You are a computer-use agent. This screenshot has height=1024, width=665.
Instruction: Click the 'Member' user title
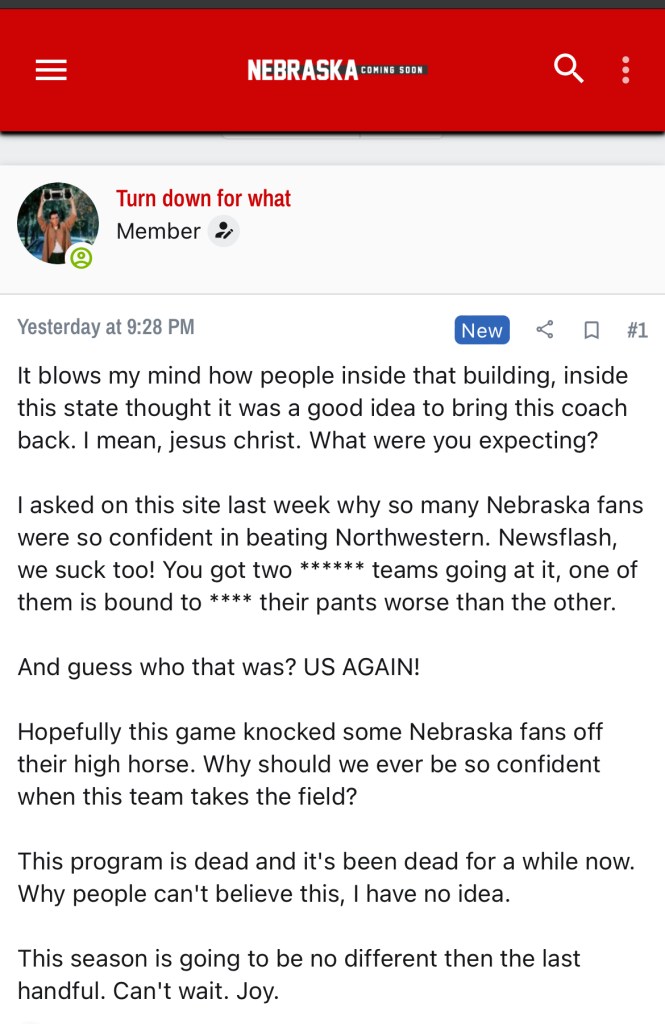158,231
